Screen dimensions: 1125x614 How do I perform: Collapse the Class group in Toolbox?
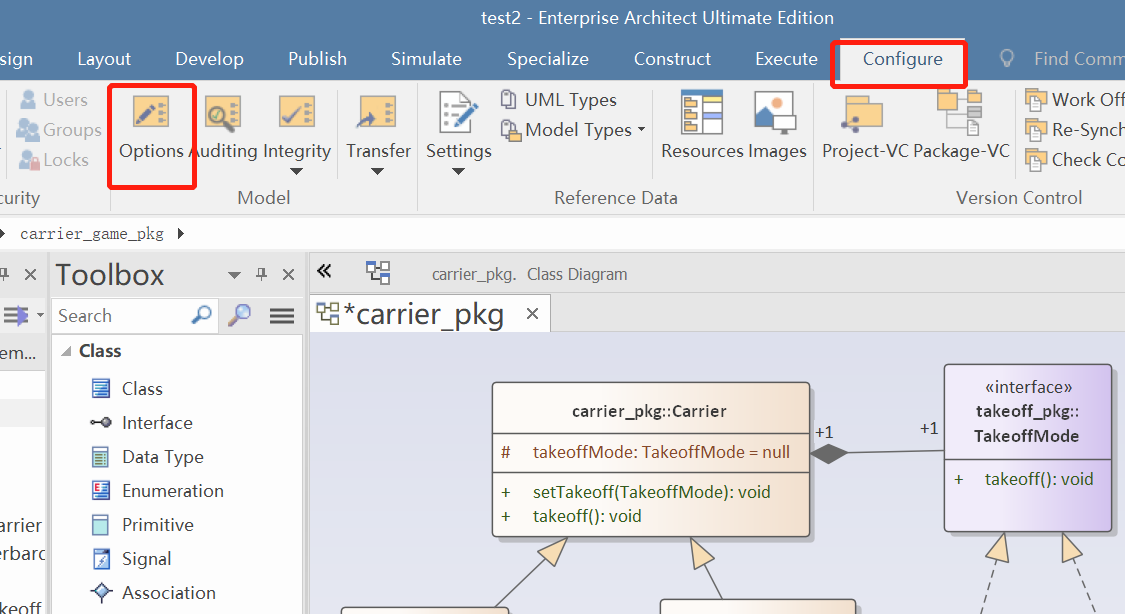coord(67,351)
